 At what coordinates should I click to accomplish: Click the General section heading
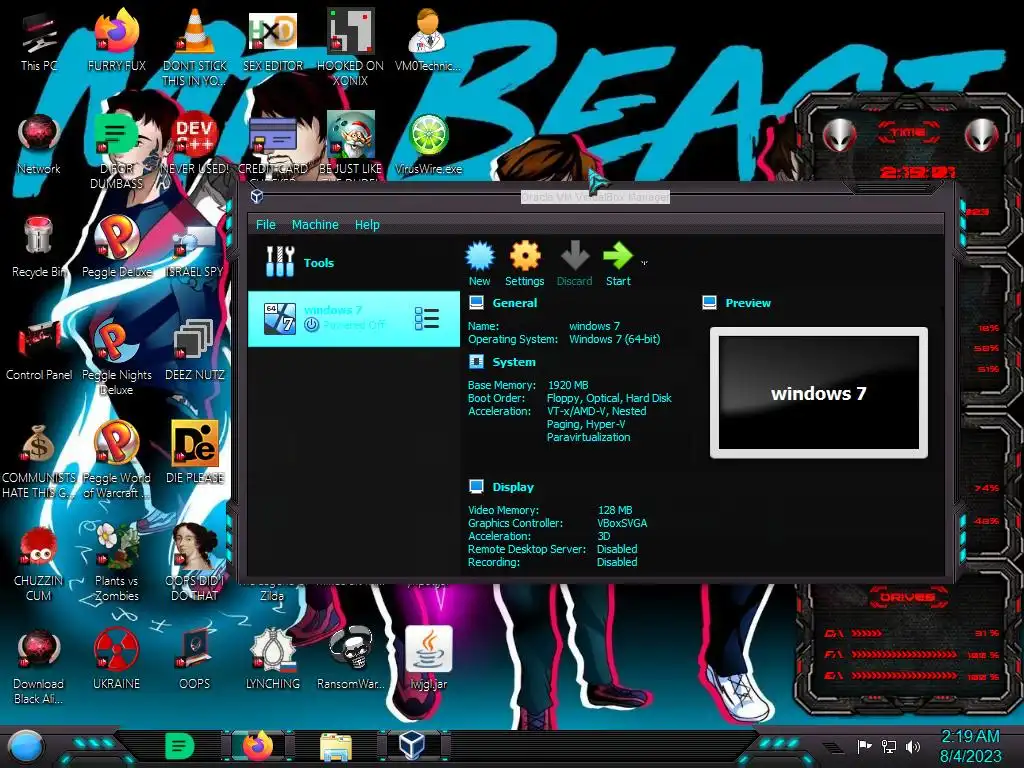pos(515,303)
